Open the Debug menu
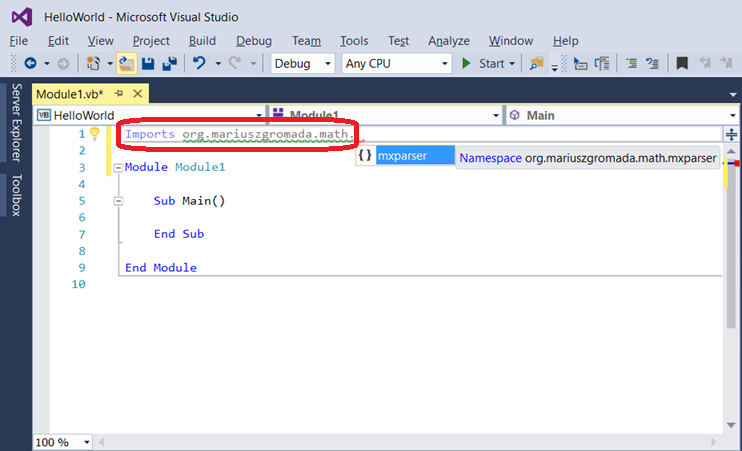The width and height of the screenshot is (742, 451). tap(254, 41)
